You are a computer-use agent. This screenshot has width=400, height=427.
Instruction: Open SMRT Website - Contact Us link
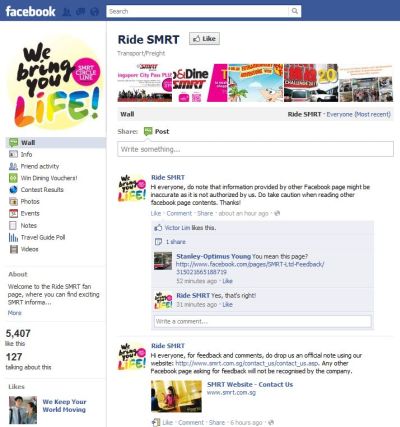(x=250, y=384)
